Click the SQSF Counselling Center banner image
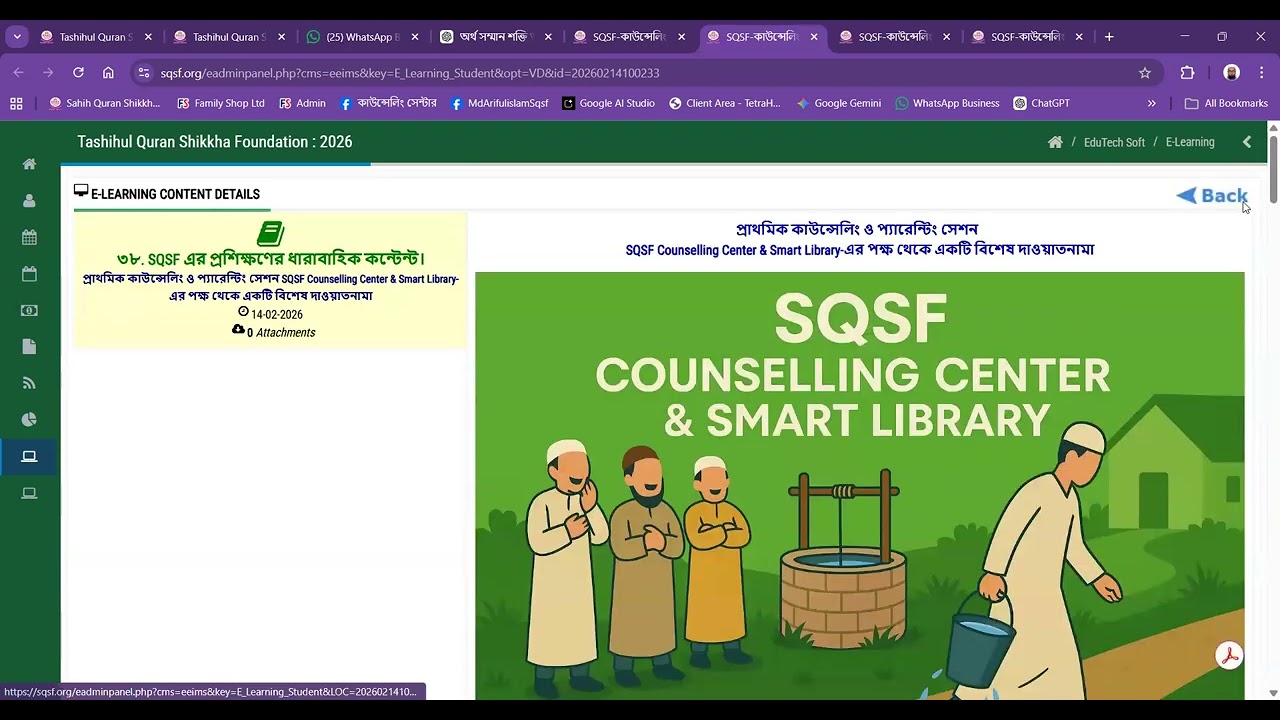 tap(860, 486)
